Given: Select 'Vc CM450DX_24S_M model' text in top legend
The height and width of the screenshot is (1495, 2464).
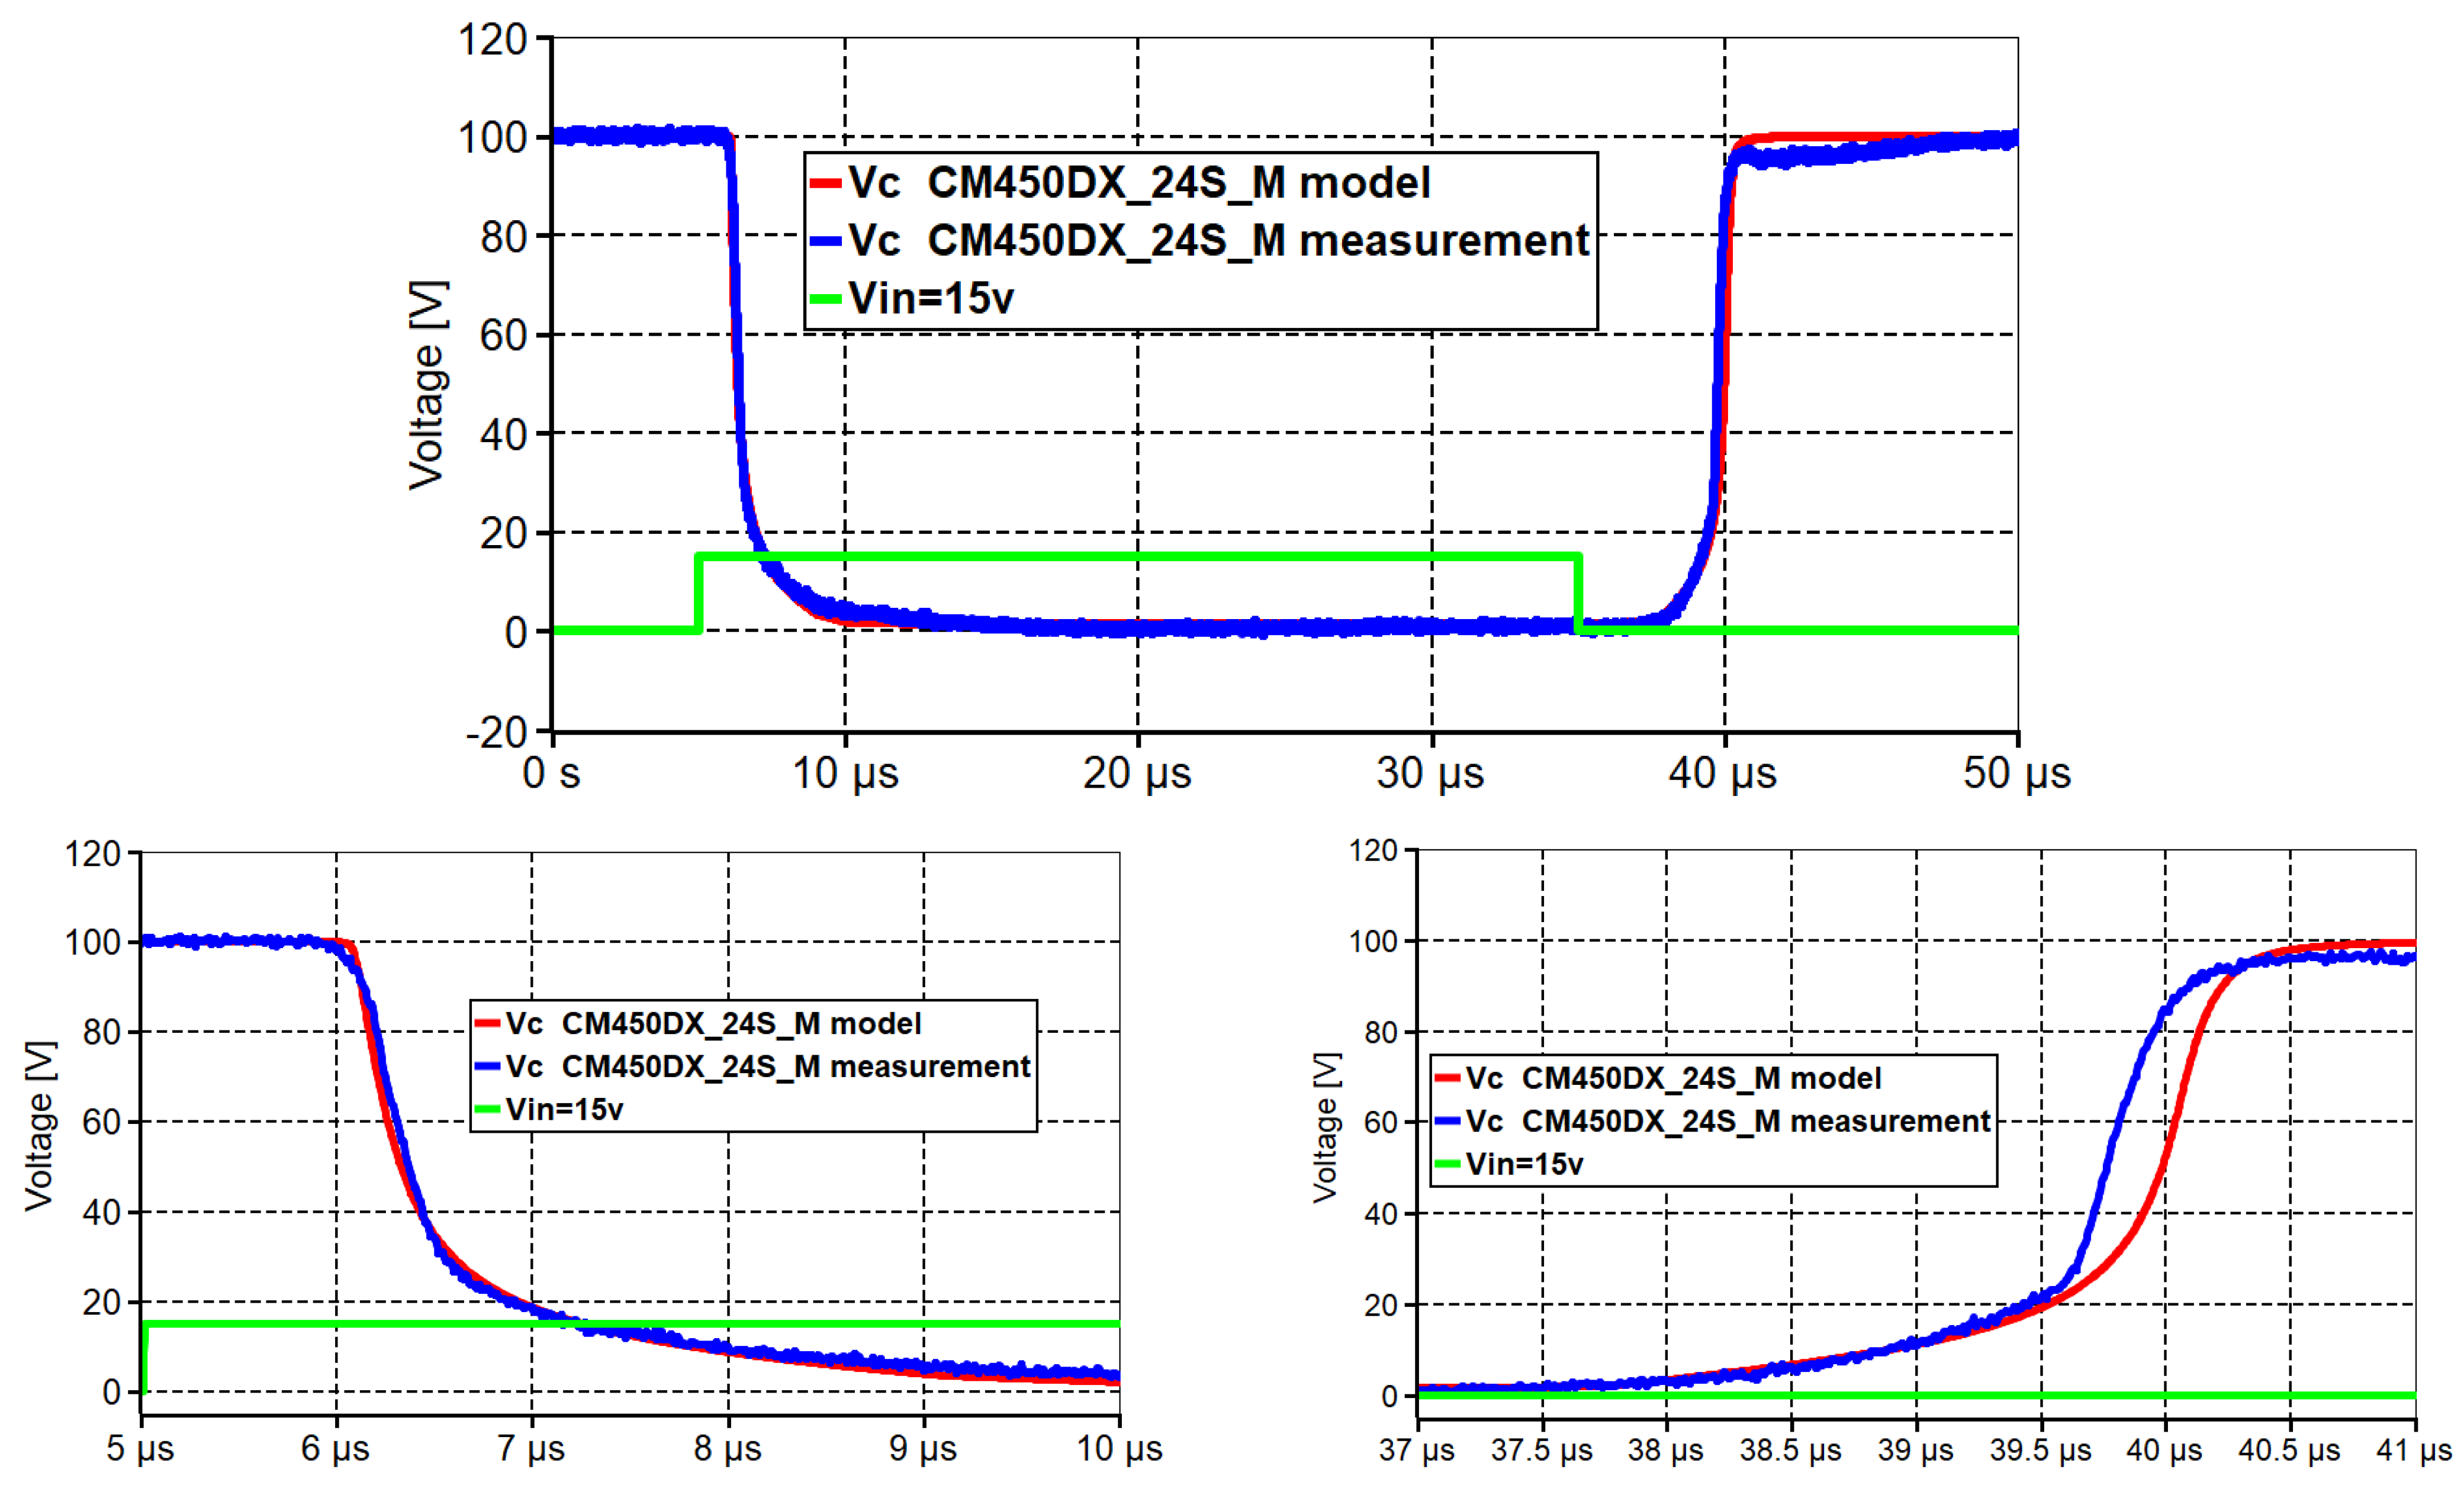Looking at the screenshot, I should point(1139,183).
